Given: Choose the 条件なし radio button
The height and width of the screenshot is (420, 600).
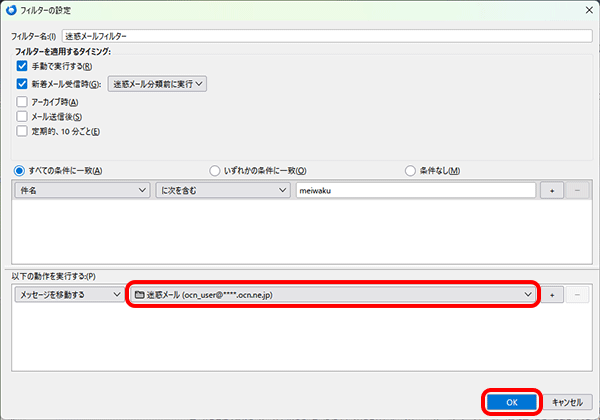Looking at the screenshot, I should click(x=410, y=170).
